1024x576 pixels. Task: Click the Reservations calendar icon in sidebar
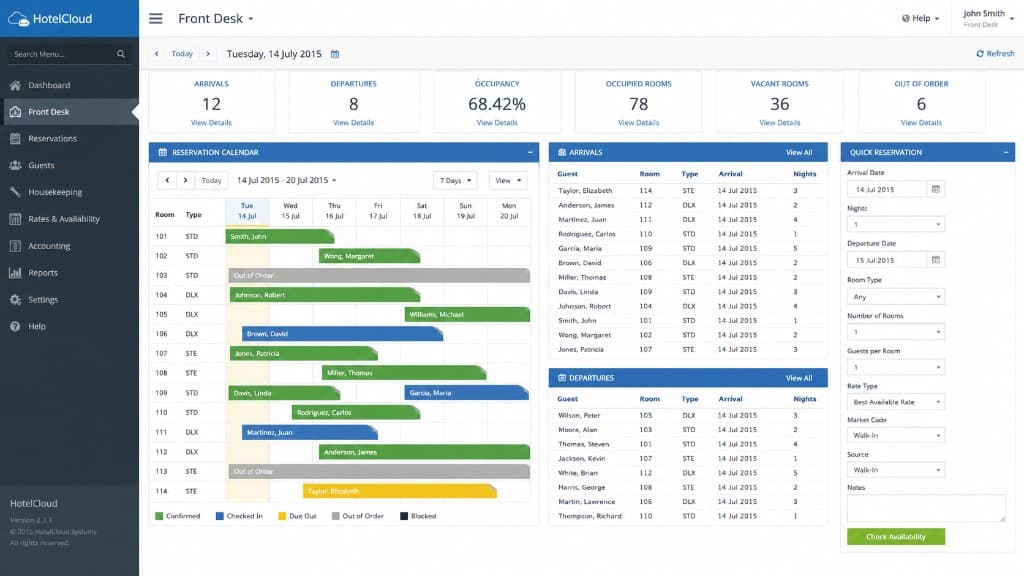click(x=16, y=138)
